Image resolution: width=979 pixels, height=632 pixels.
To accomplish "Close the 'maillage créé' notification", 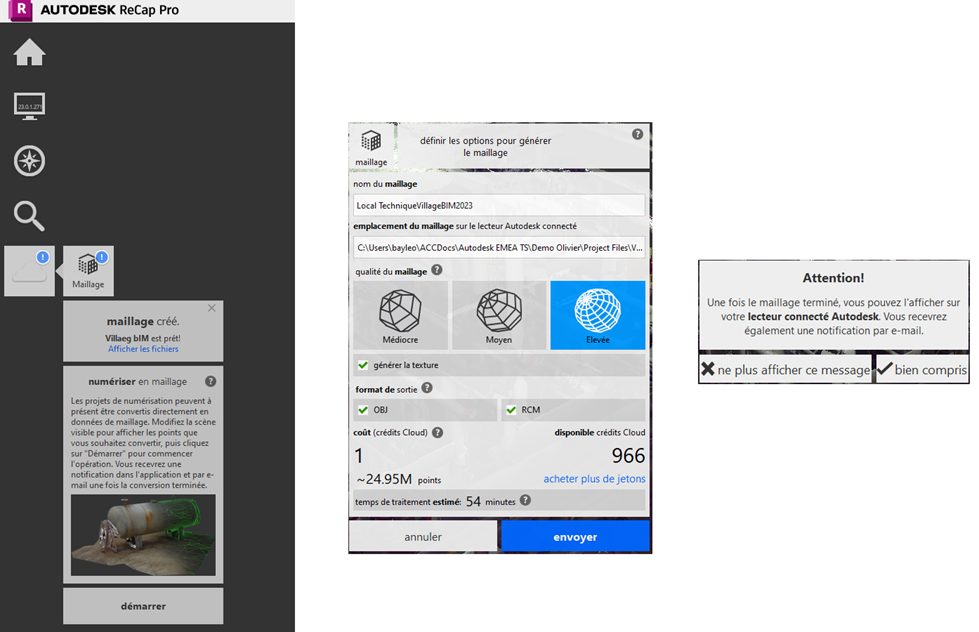I will [x=212, y=308].
